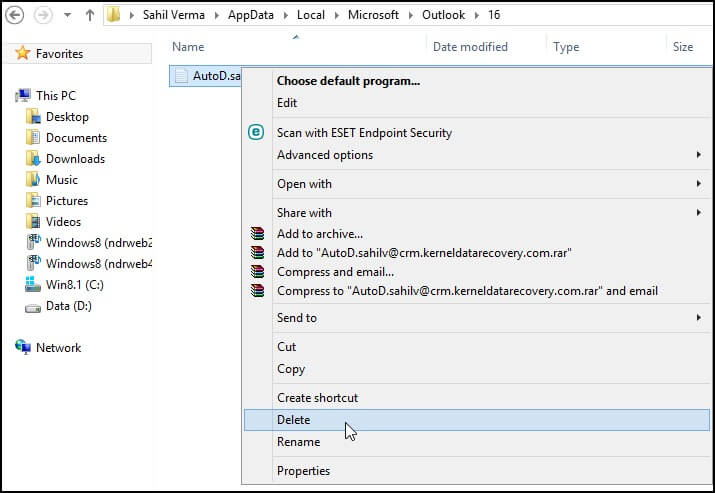
Task: Scan with ESET Endpoint Security
Action: click(x=364, y=133)
